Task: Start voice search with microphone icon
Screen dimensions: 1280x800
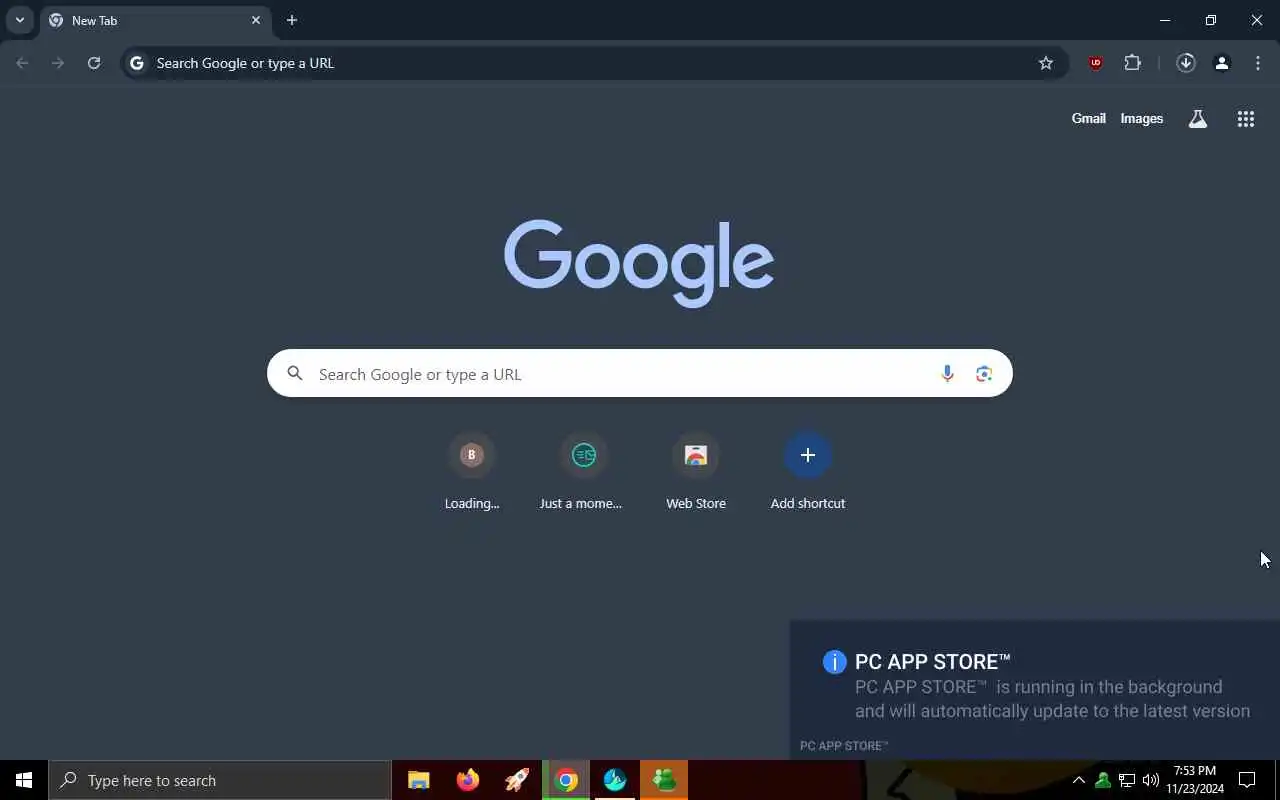Action: tap(947, 374)
